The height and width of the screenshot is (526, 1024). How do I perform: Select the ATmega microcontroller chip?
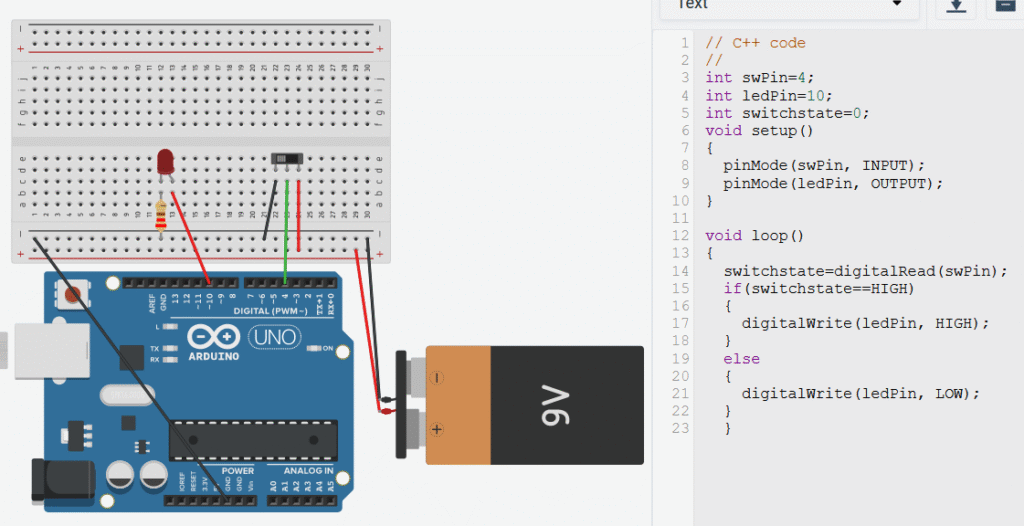[x=253, y=440]
